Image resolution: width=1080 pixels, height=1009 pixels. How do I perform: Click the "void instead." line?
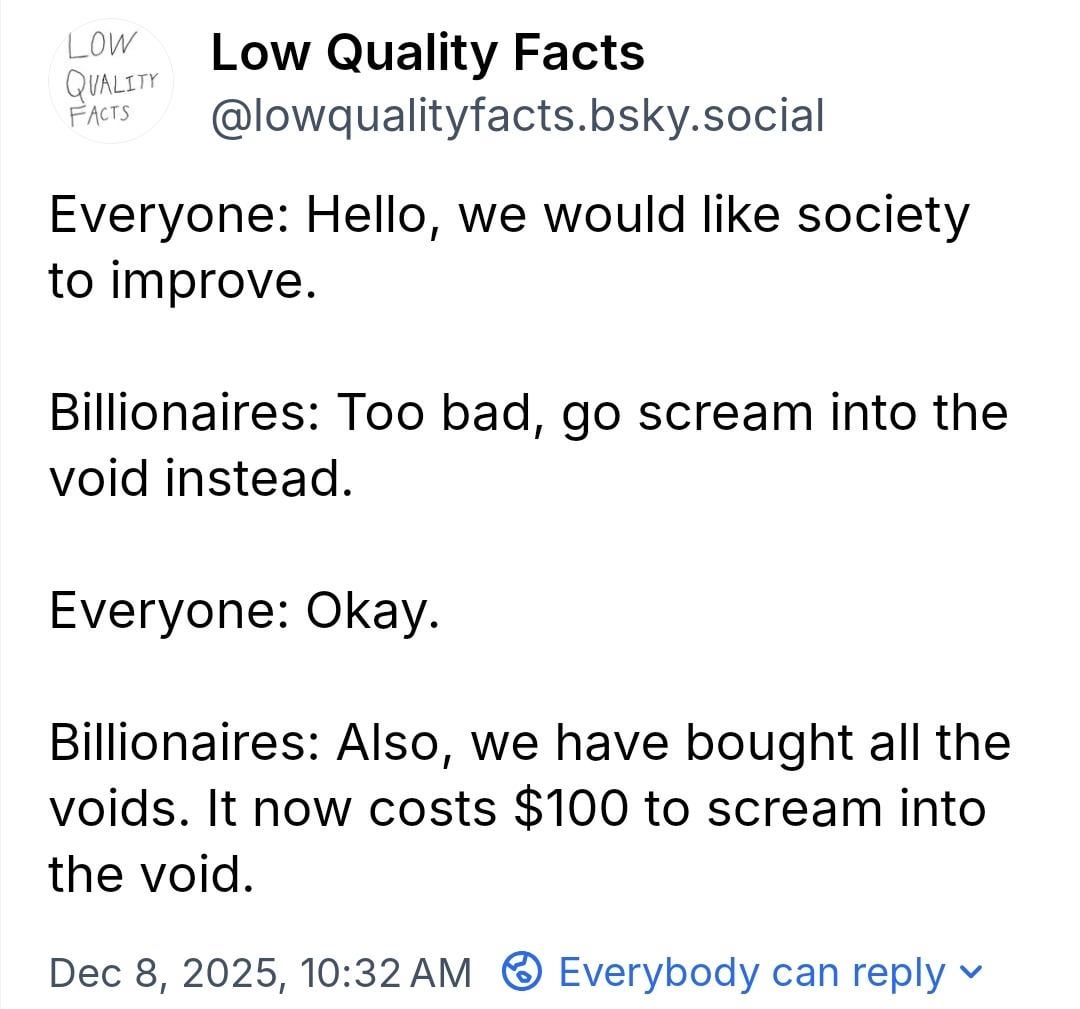click(200, 480)
